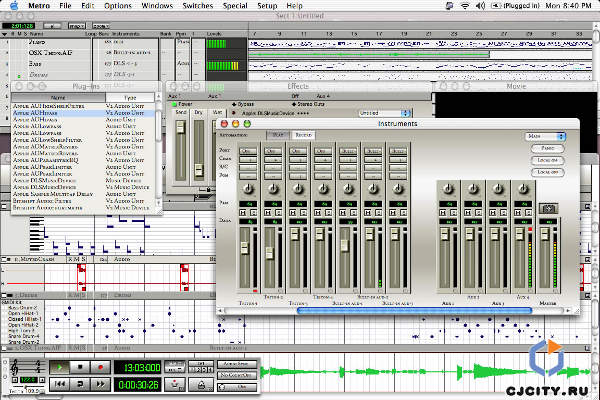This screenshot has width=600, height=400.
Task: Click the treble clef time signature display
Action: 27,367
